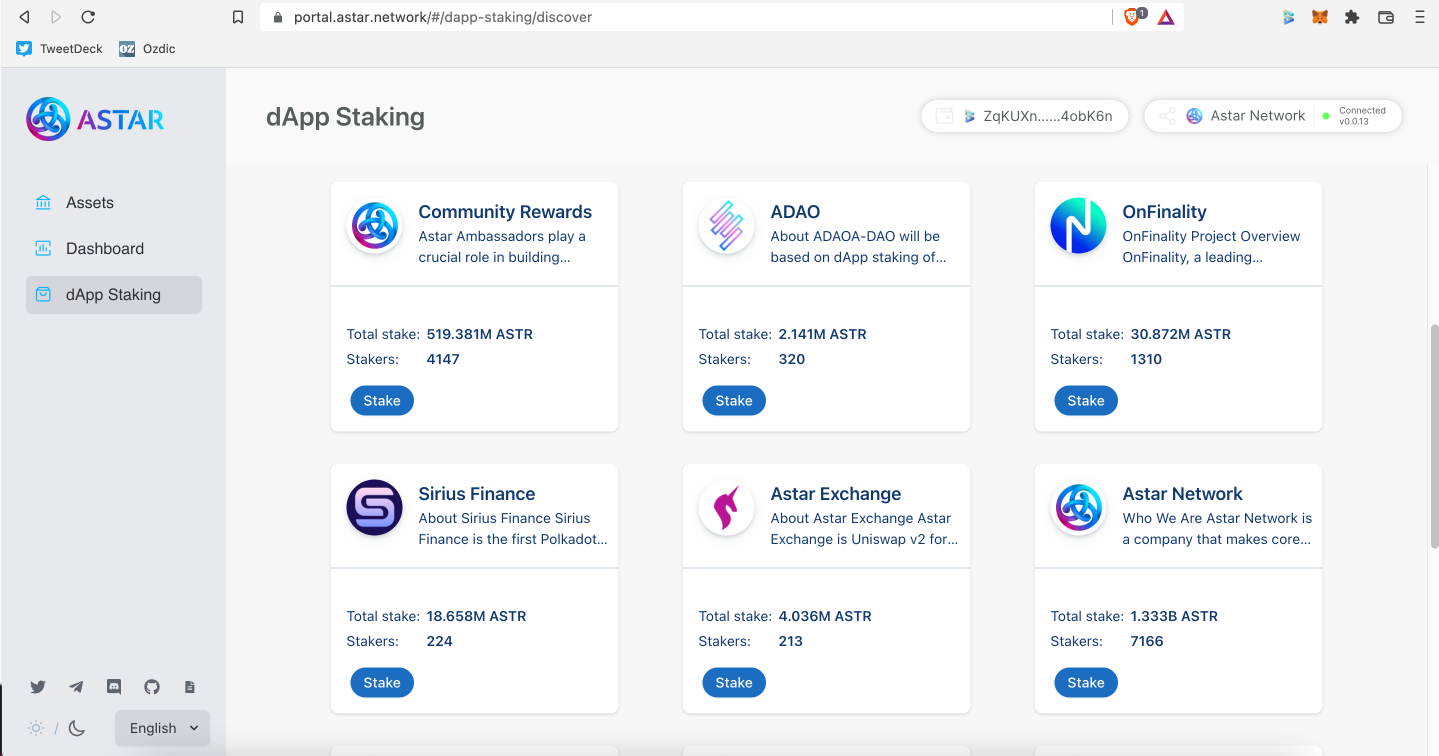The image size is (1439, 756).
Task: Open the Twitter link icon
Action: pyautogui.click(x=38, y=687)
